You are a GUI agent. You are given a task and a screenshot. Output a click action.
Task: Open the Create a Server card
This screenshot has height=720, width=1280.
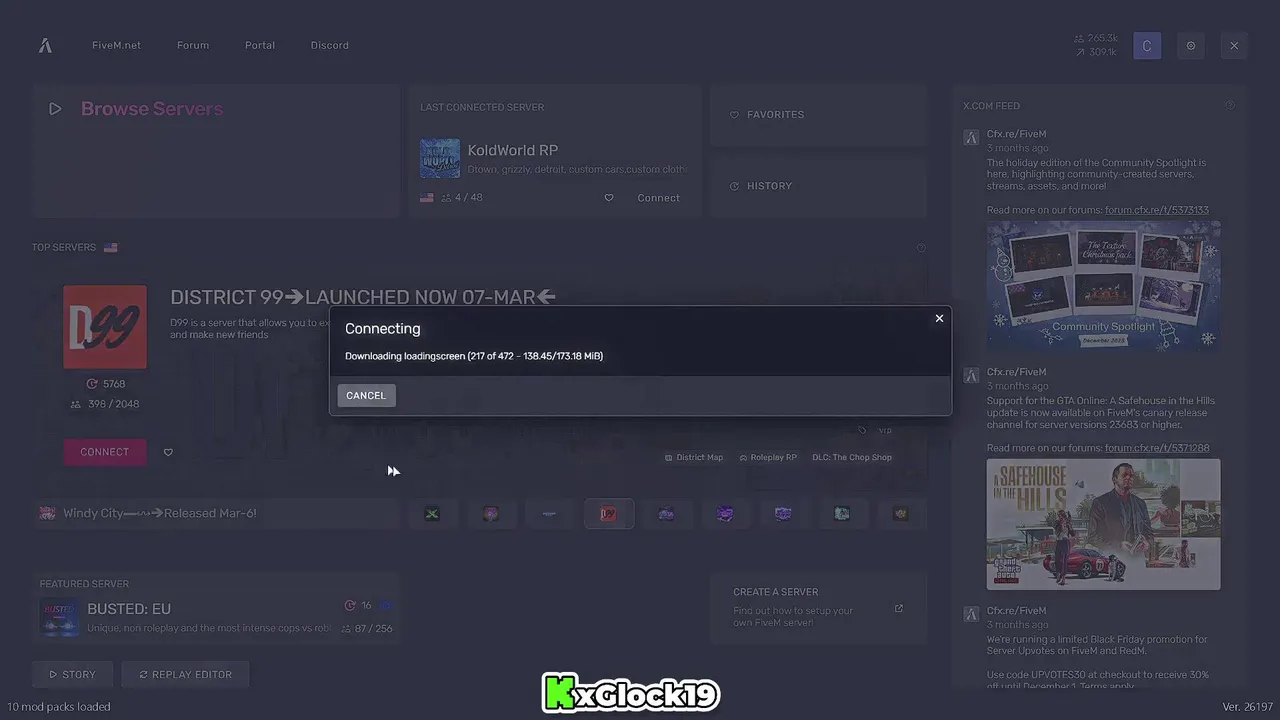[x=818, y=608]
